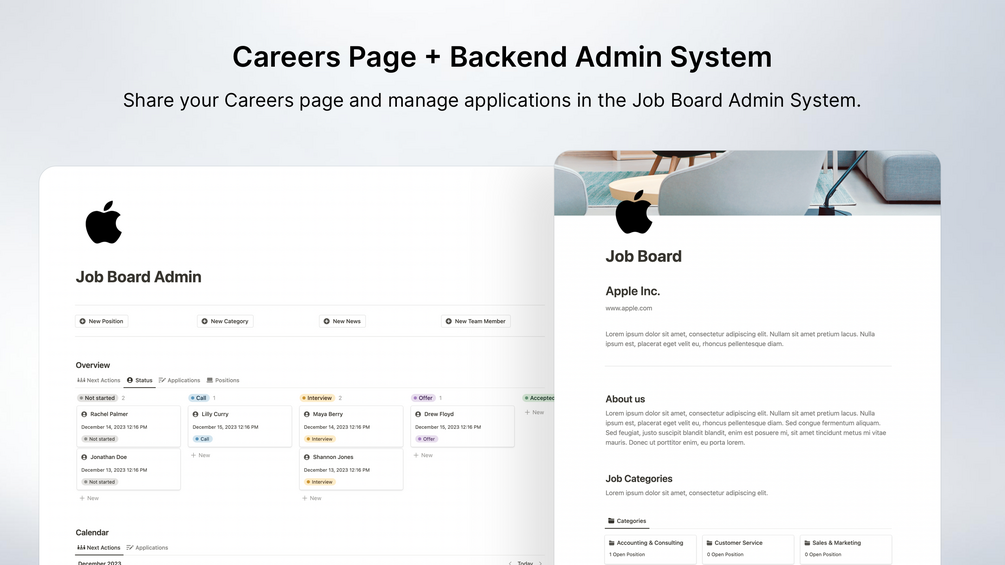This screenshot has width=1005, height=565.
Task: Click the plus icon on New News
Action: [326, 321]
